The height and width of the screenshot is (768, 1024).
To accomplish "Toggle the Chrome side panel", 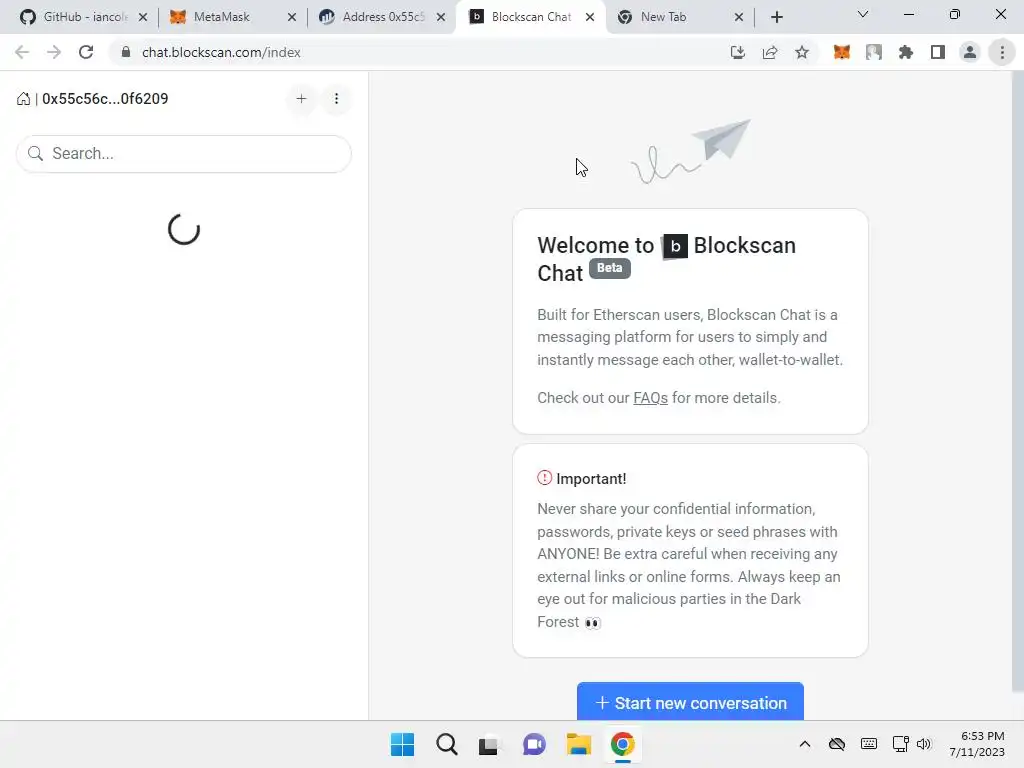I will 938,52.
